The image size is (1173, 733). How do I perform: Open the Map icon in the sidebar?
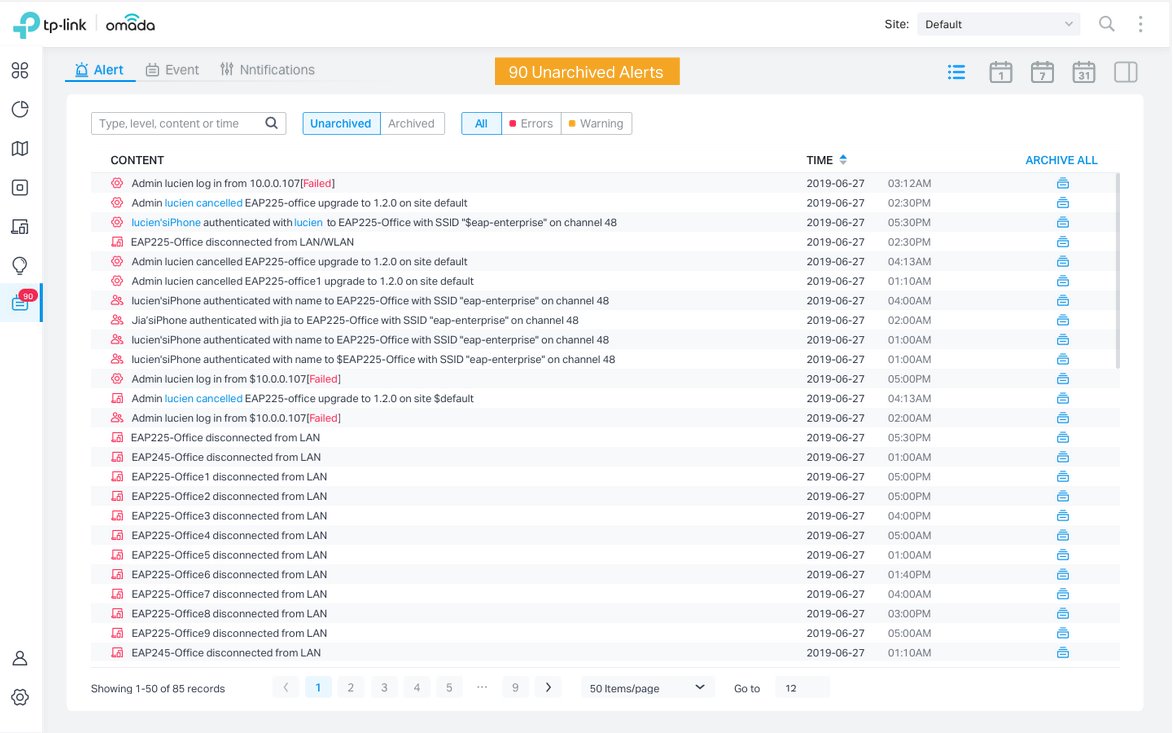click(x=20, y=149)
